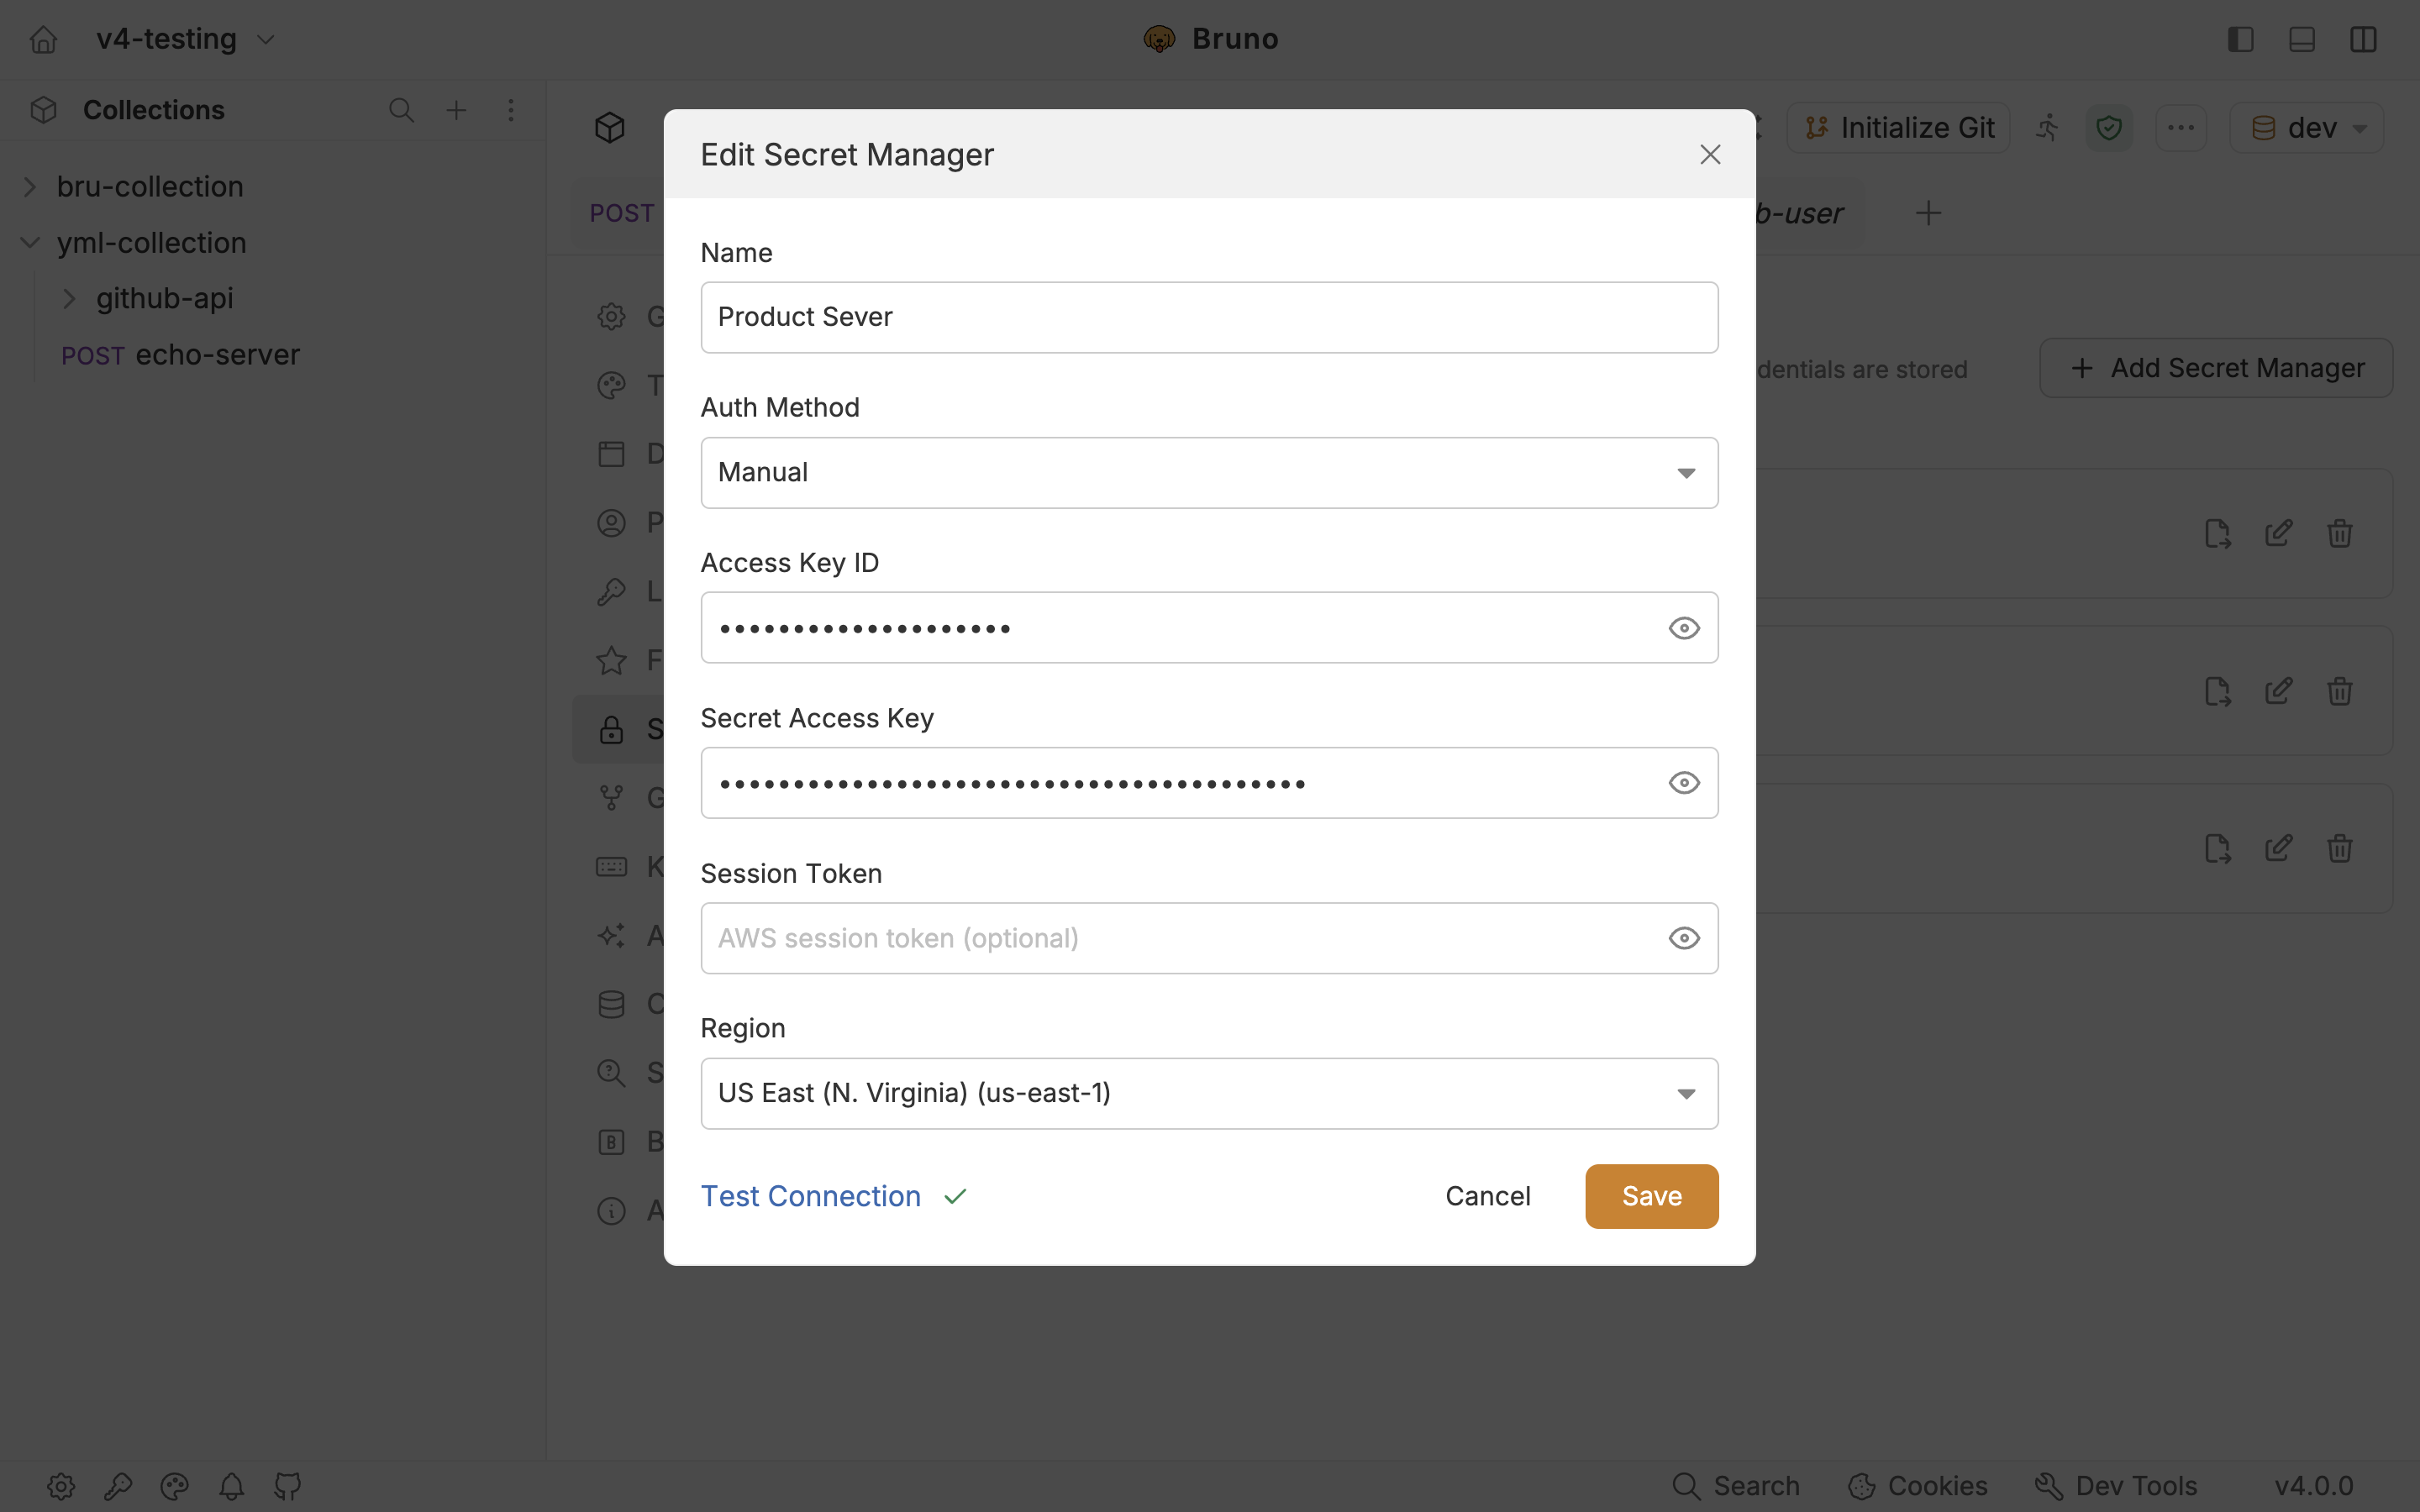
Task: Select the keyboard icon item in settings sidebar
Action: coord(611,866)
